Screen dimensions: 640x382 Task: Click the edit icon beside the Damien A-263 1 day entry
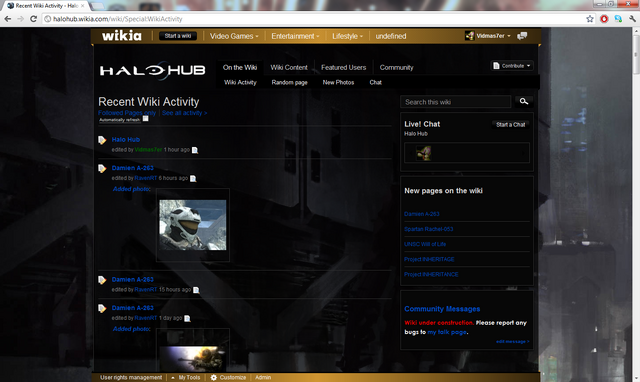tap(102, 309)
